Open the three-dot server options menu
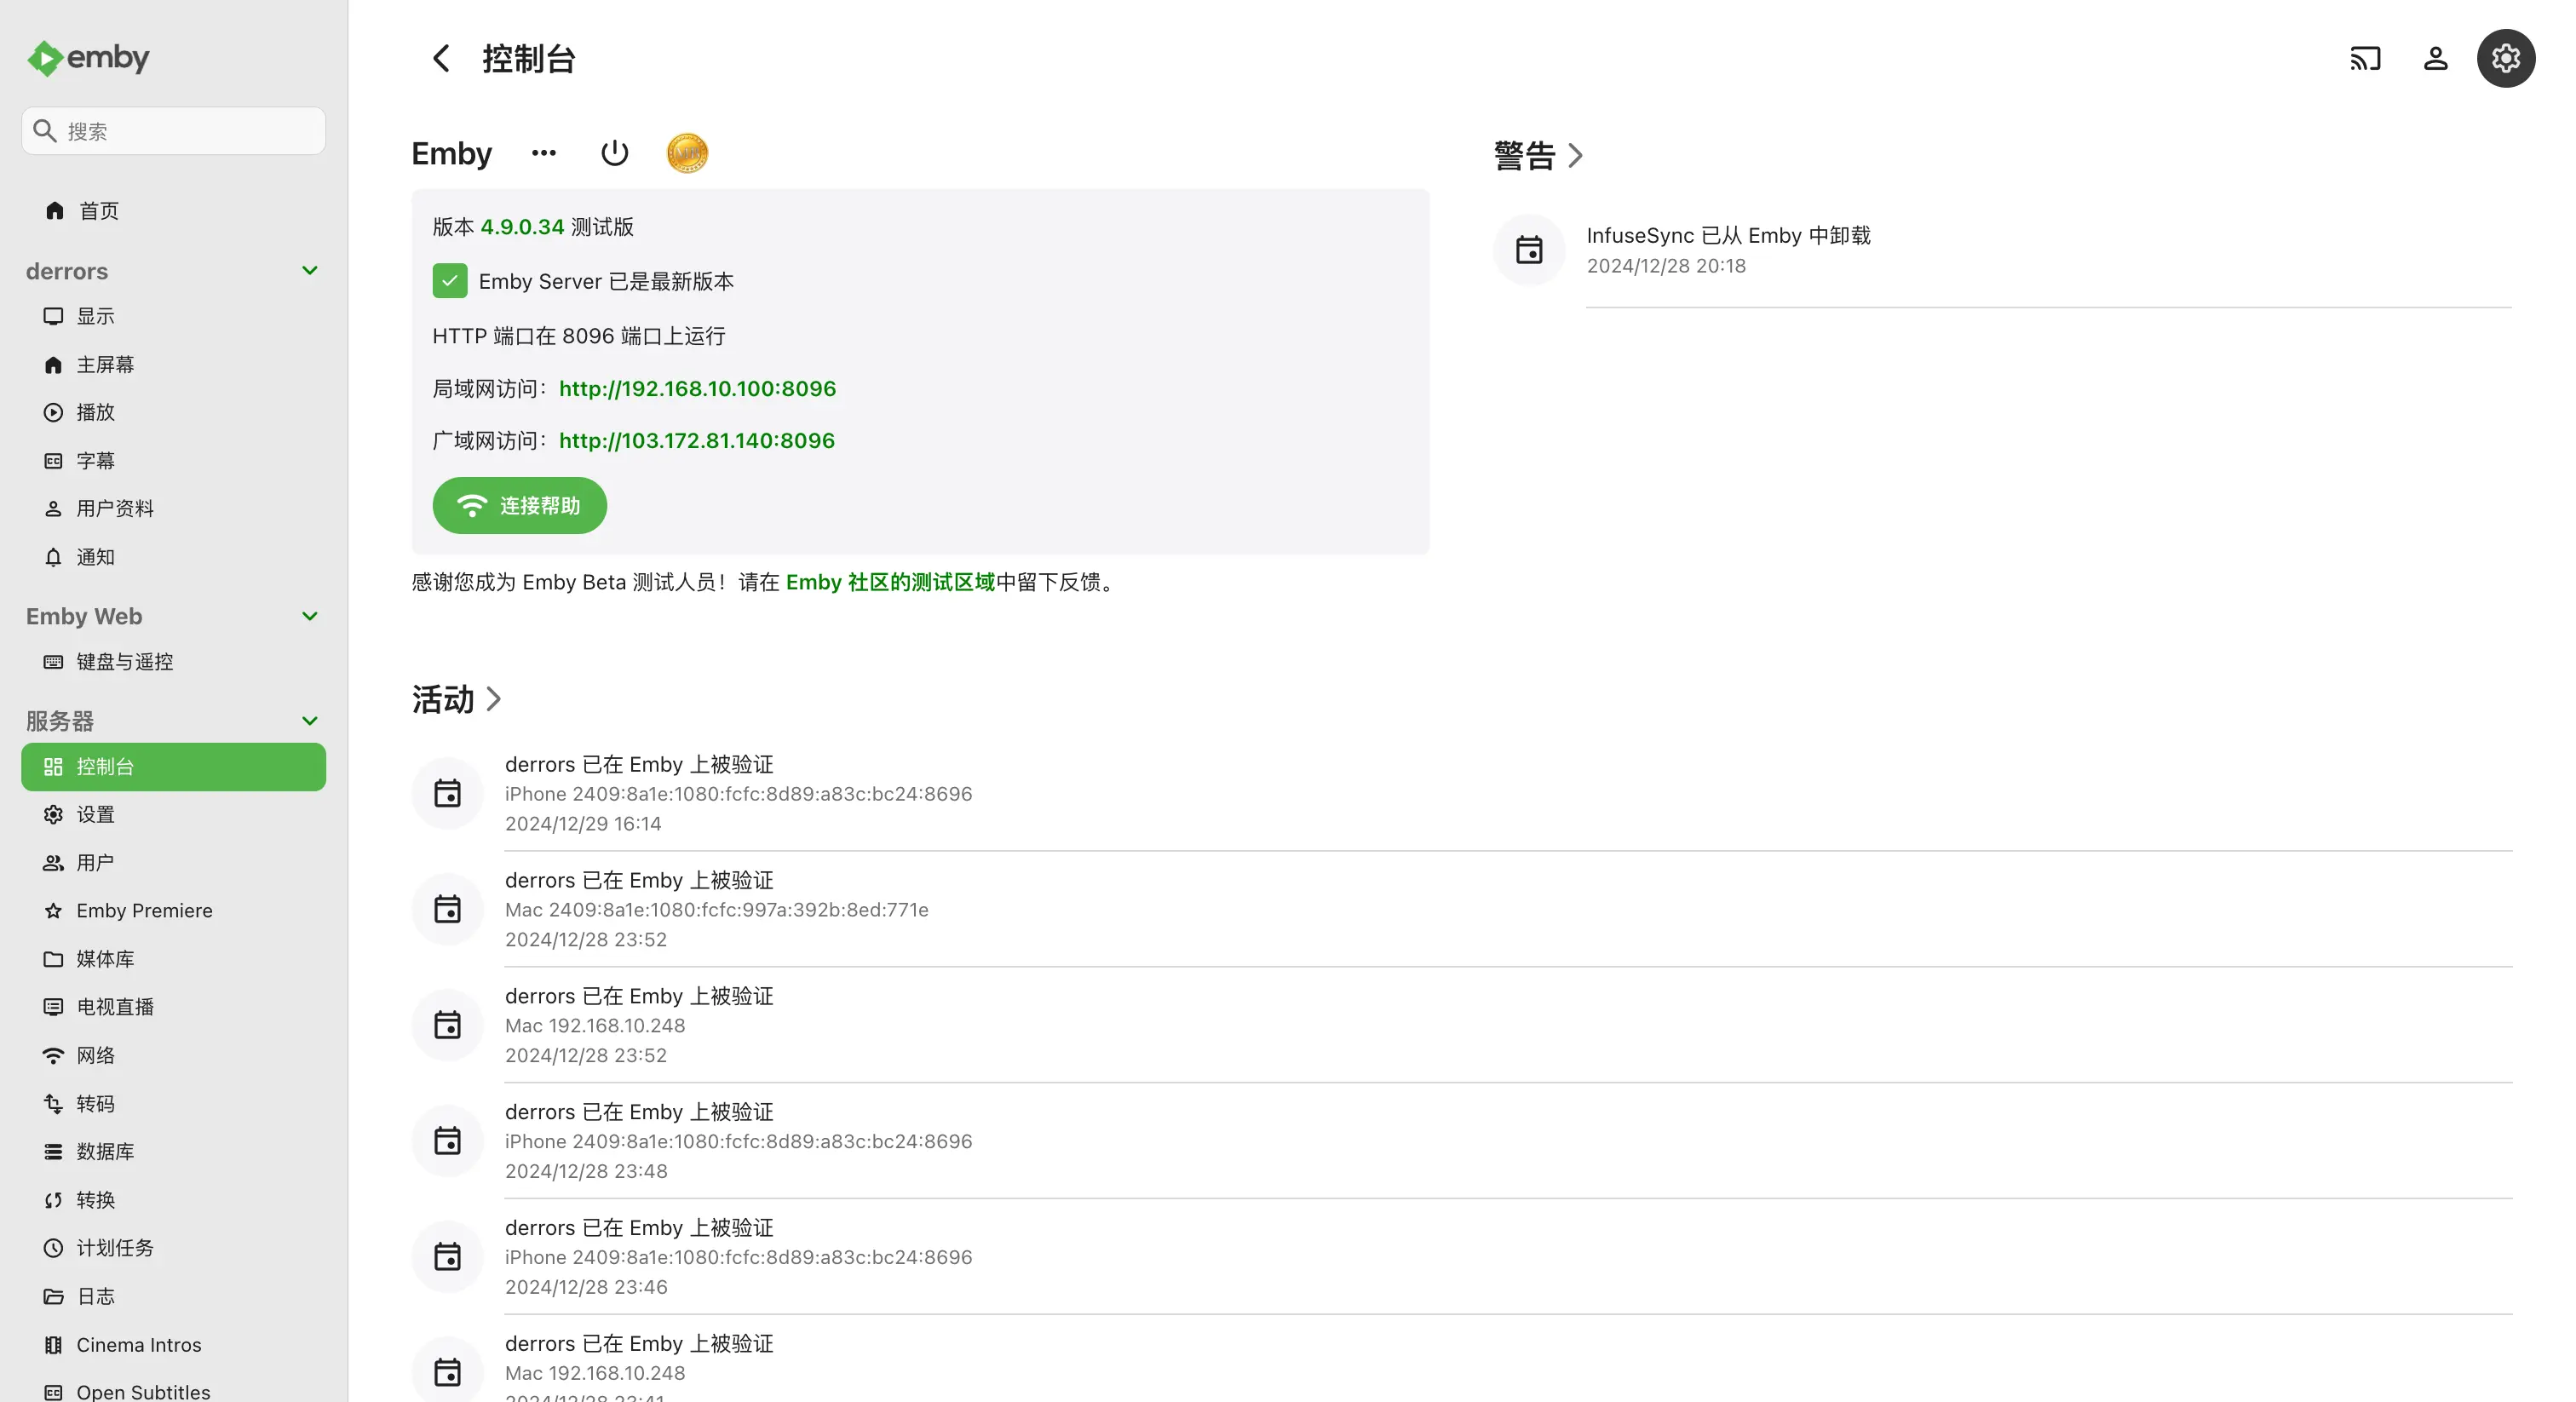The width and height of the screenshot is (2576, 1402). point(544,153)
